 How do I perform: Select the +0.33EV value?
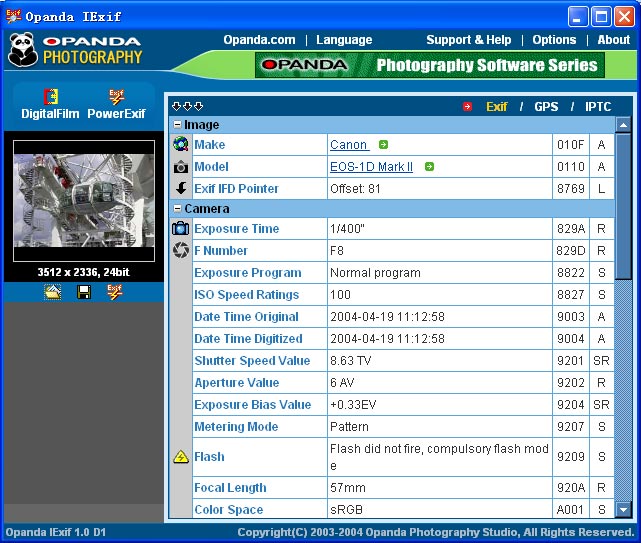tap(353, 405)
